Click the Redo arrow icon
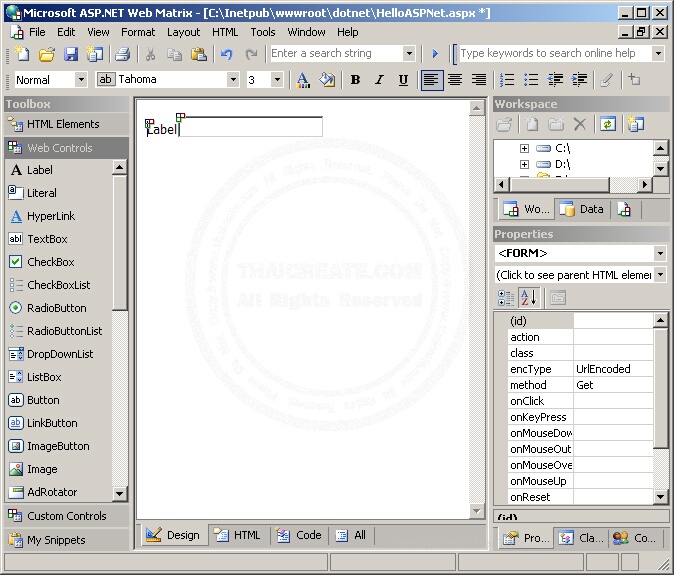 pos(251,54)
